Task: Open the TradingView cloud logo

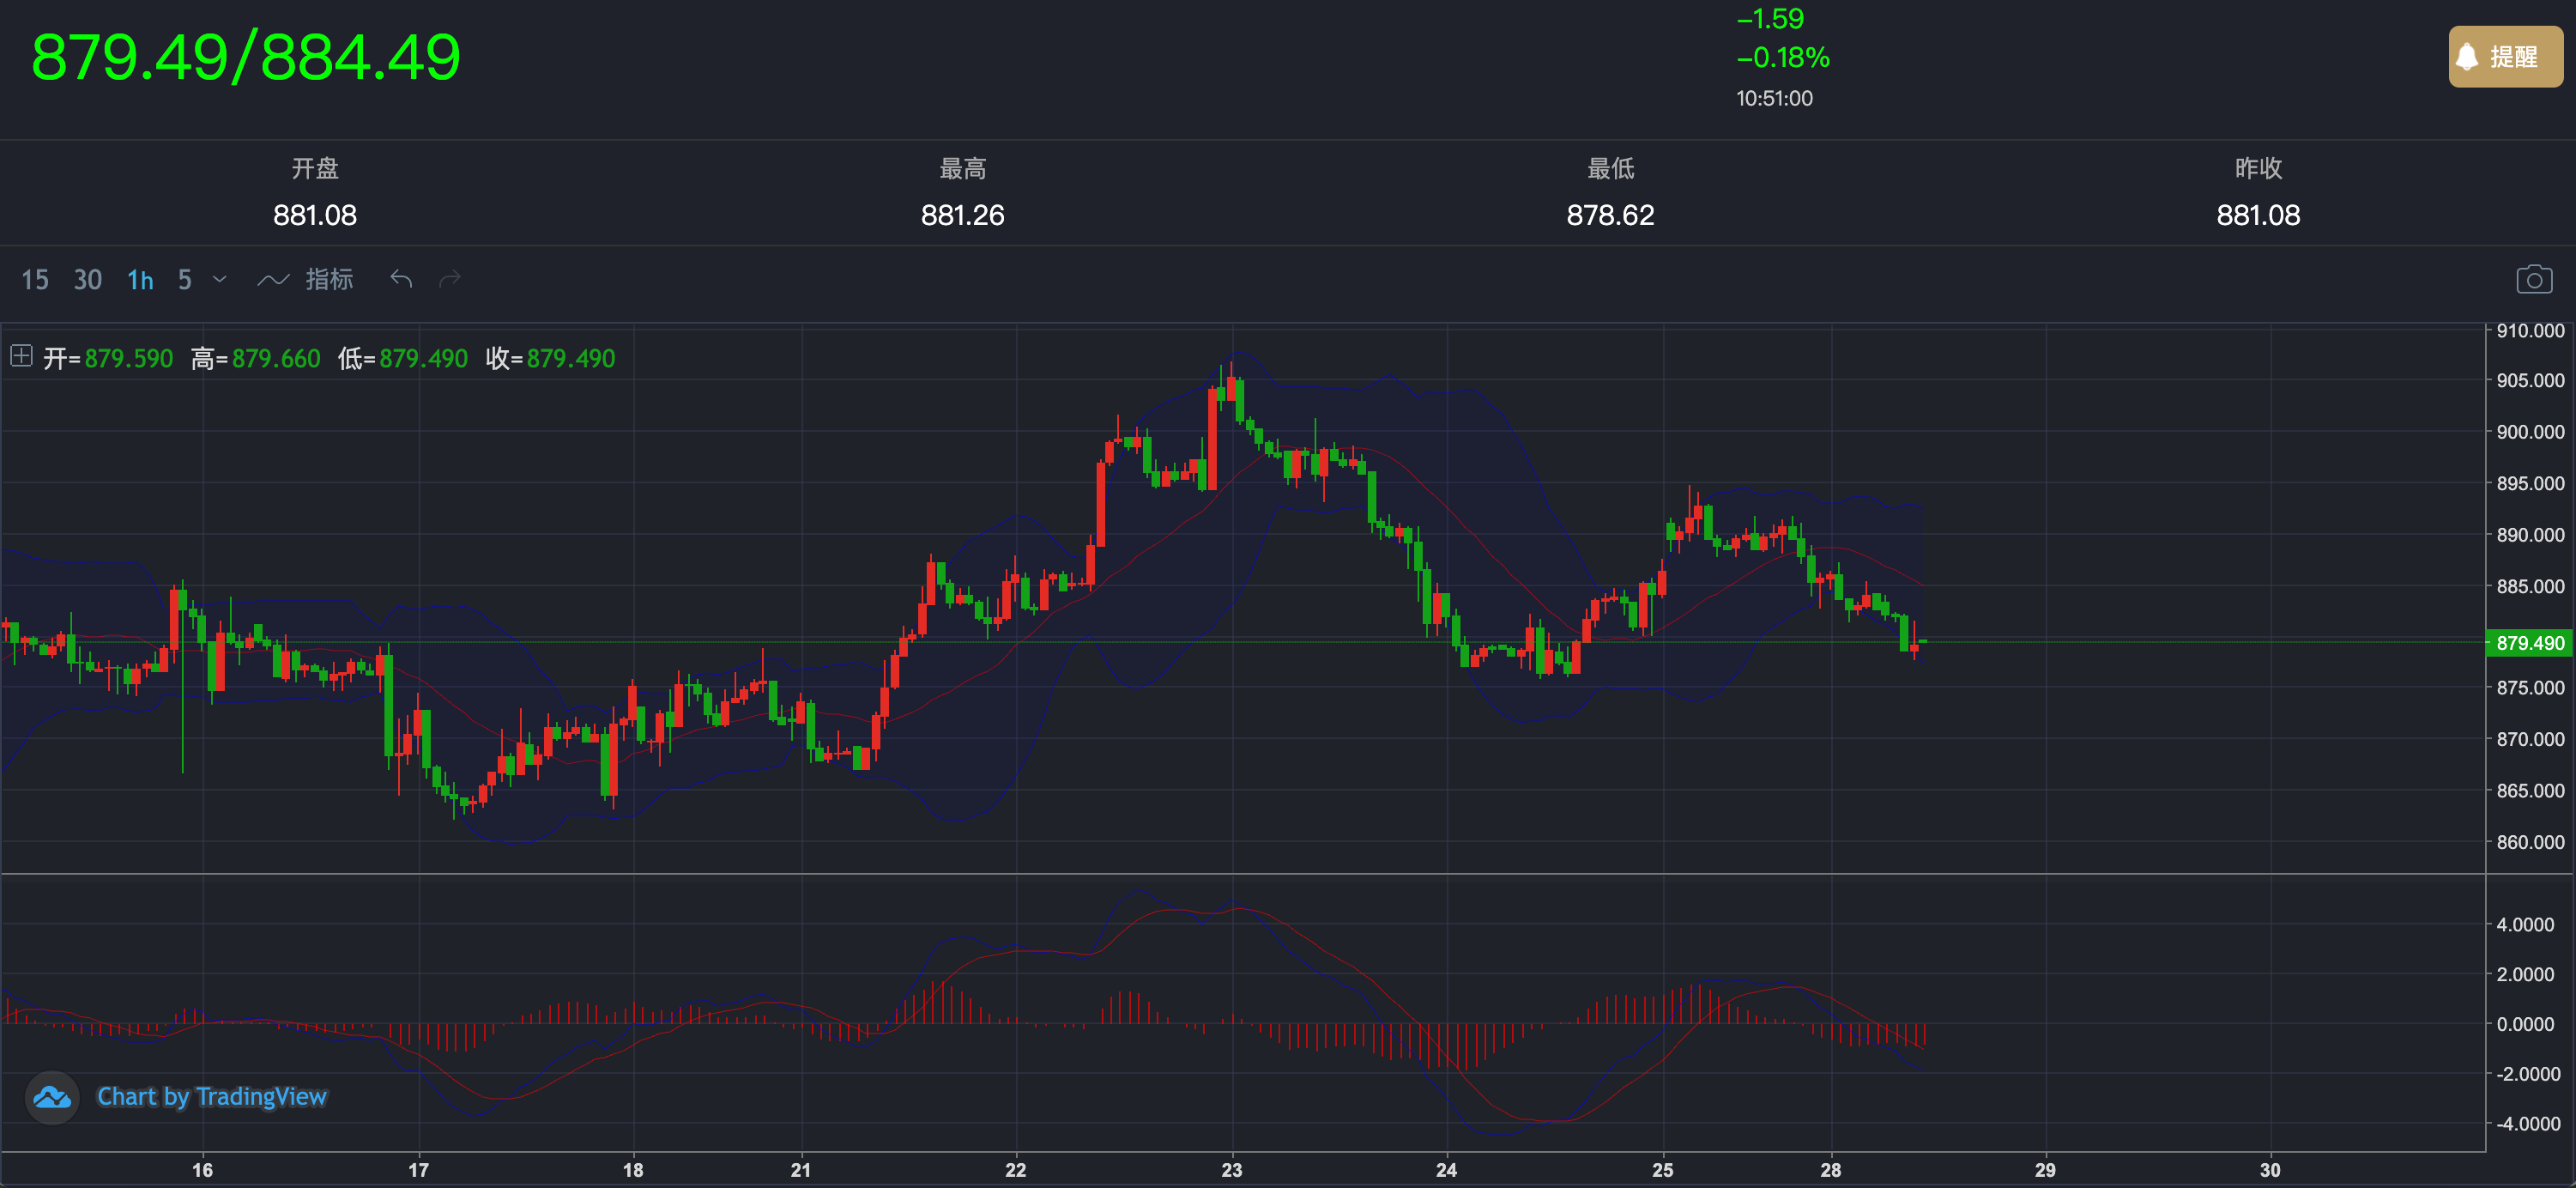Action: [x=52, y=1098]
